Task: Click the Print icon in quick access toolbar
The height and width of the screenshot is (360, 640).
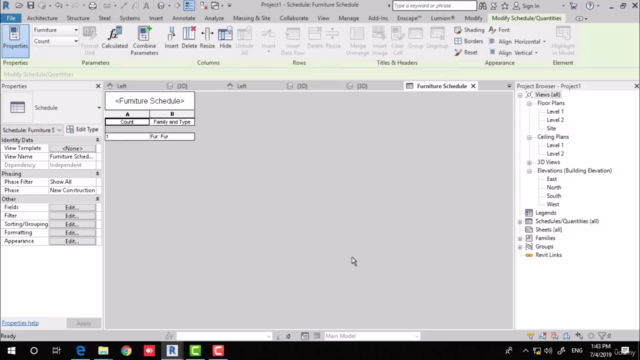Action: (x=93, y=5)
